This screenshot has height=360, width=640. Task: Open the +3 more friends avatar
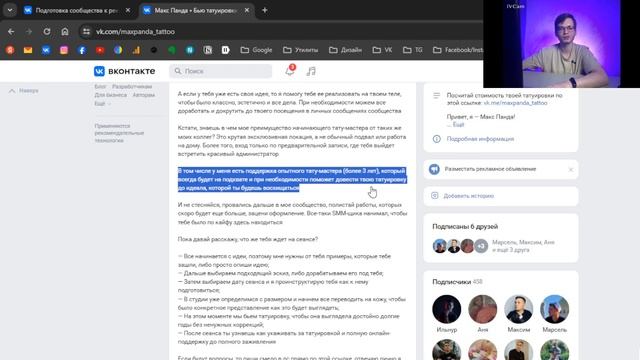(481, 246)
